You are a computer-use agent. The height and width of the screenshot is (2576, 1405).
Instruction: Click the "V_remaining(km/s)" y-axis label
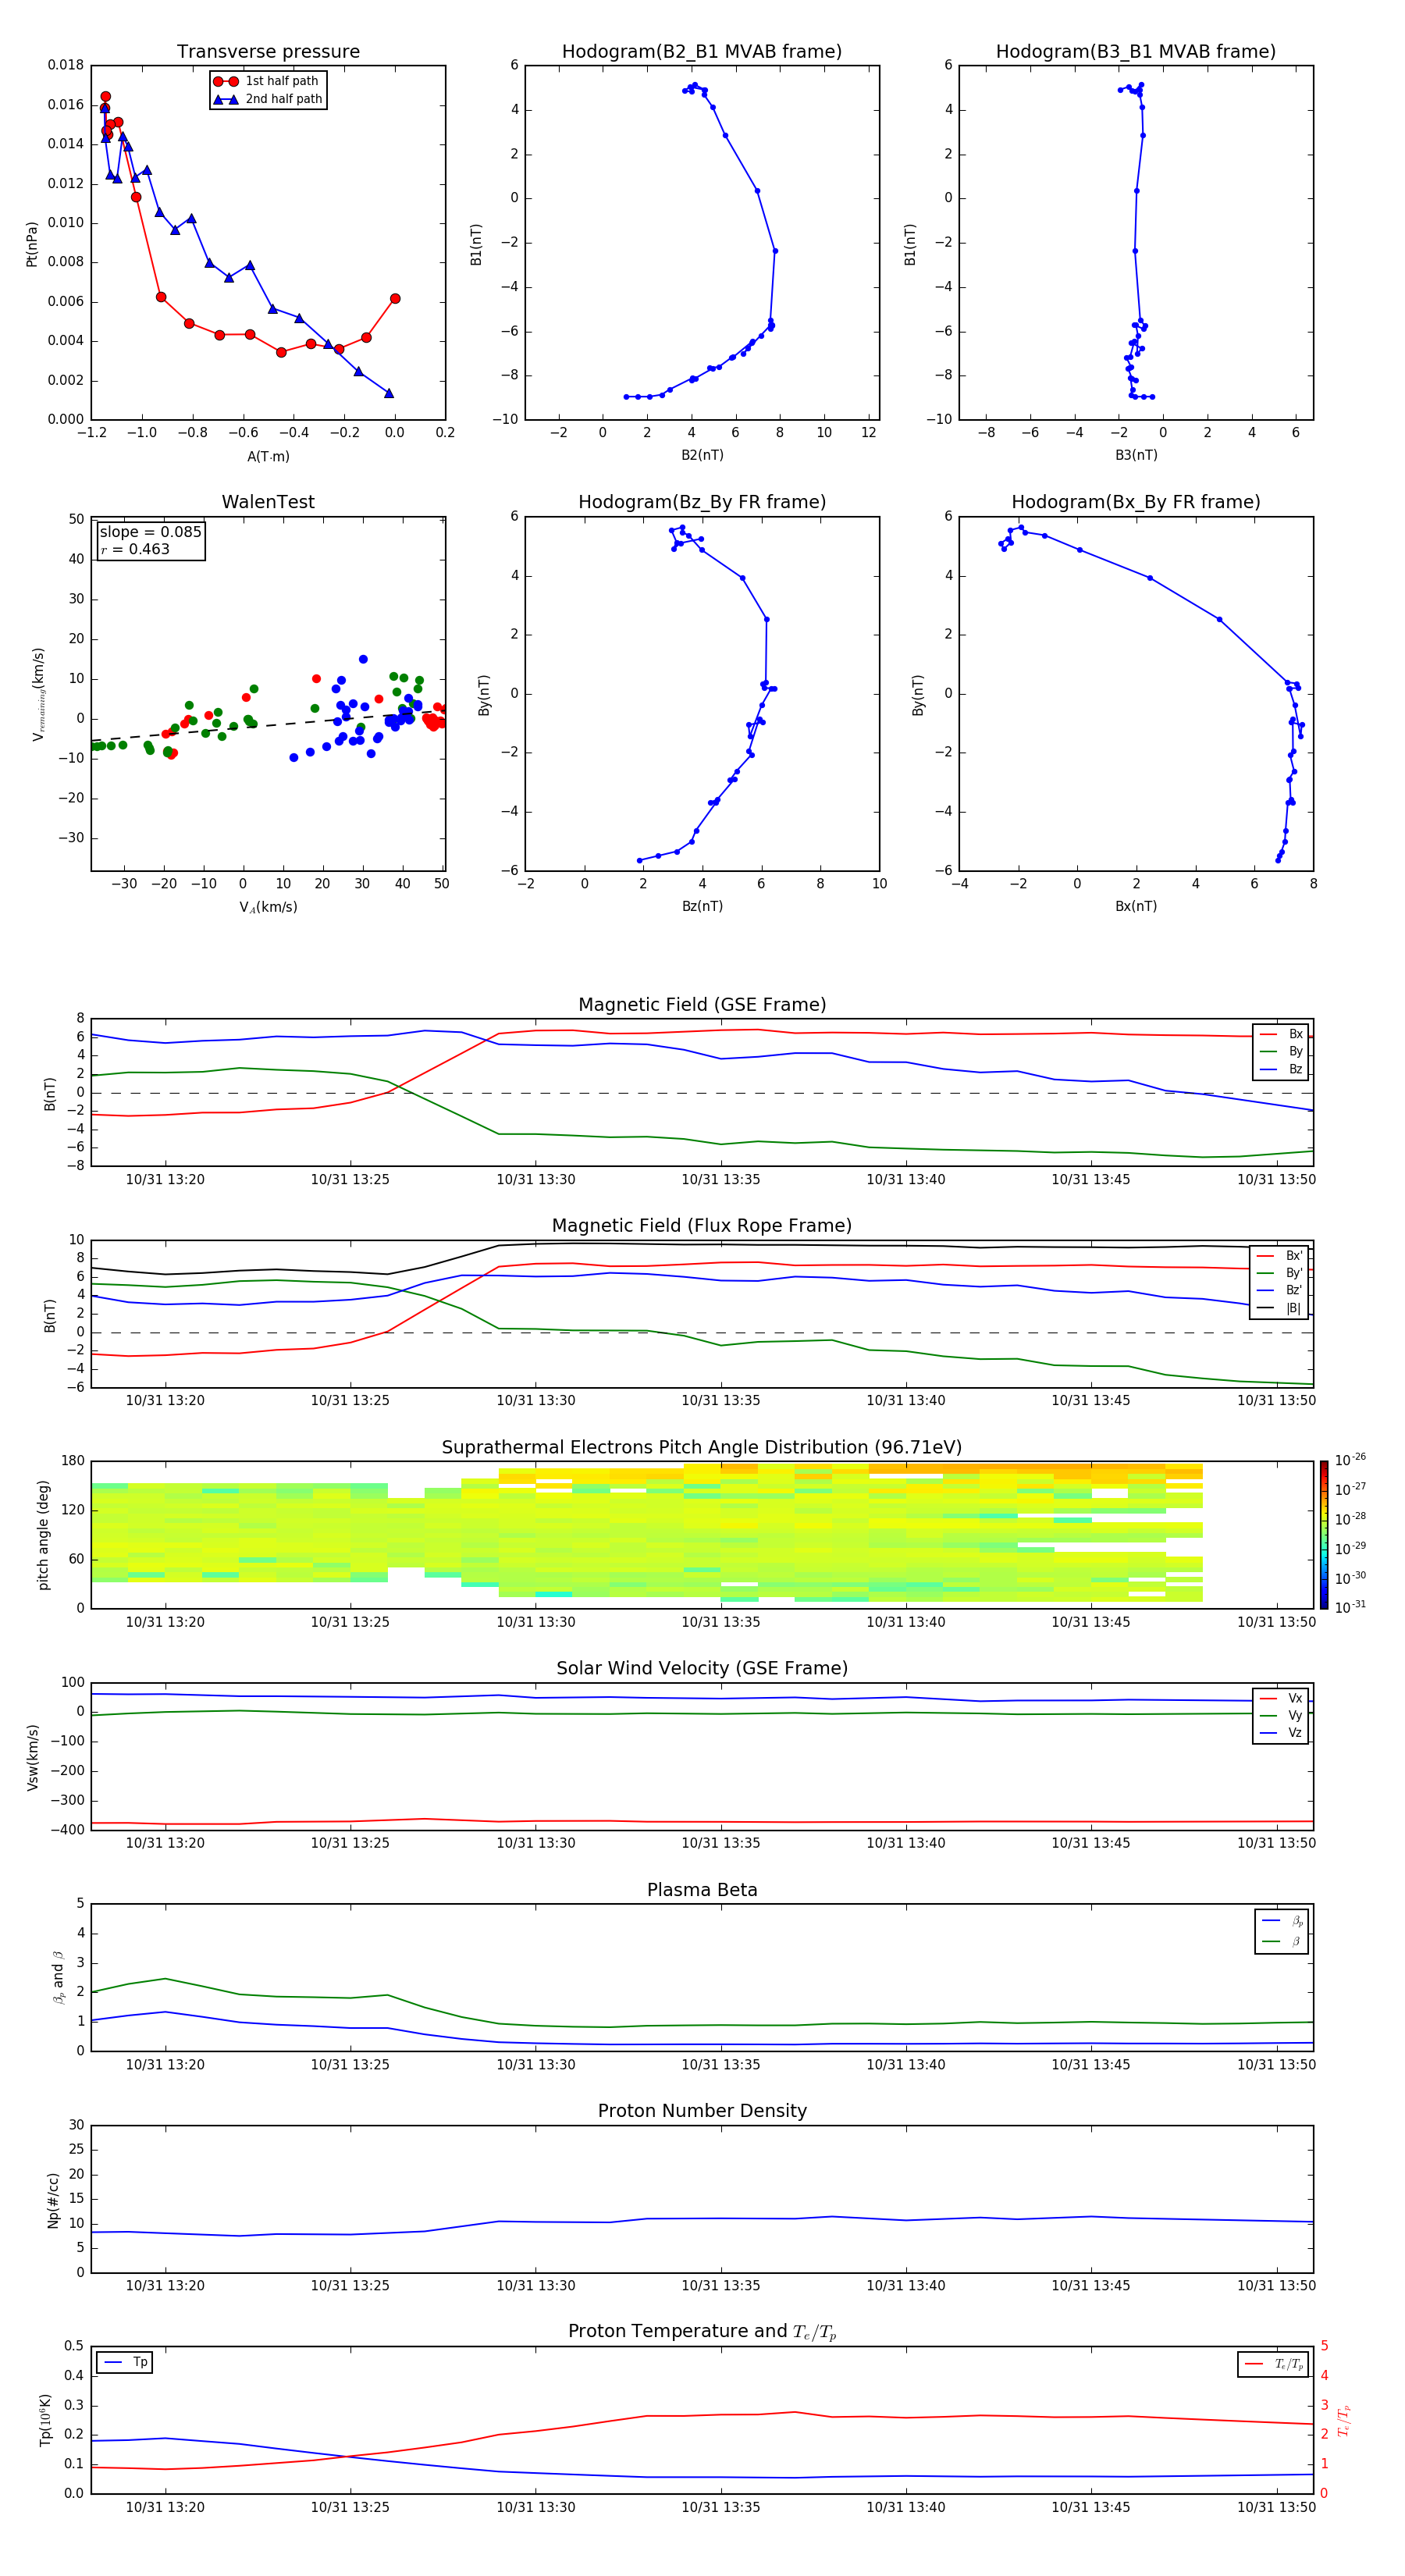38,694
